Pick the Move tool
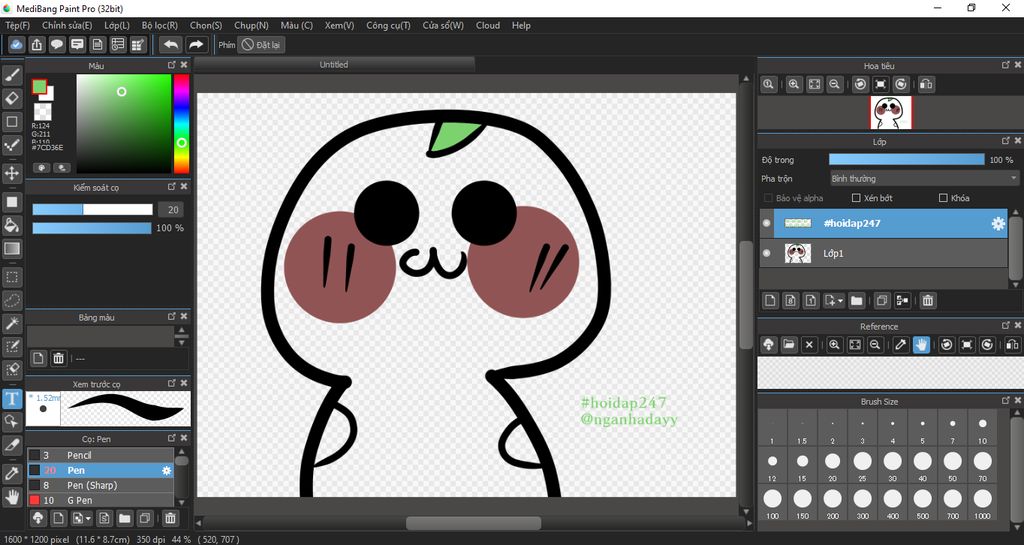Image resolution: width=1024 pixels, height=545 pixels. click(x=12, y=173)
